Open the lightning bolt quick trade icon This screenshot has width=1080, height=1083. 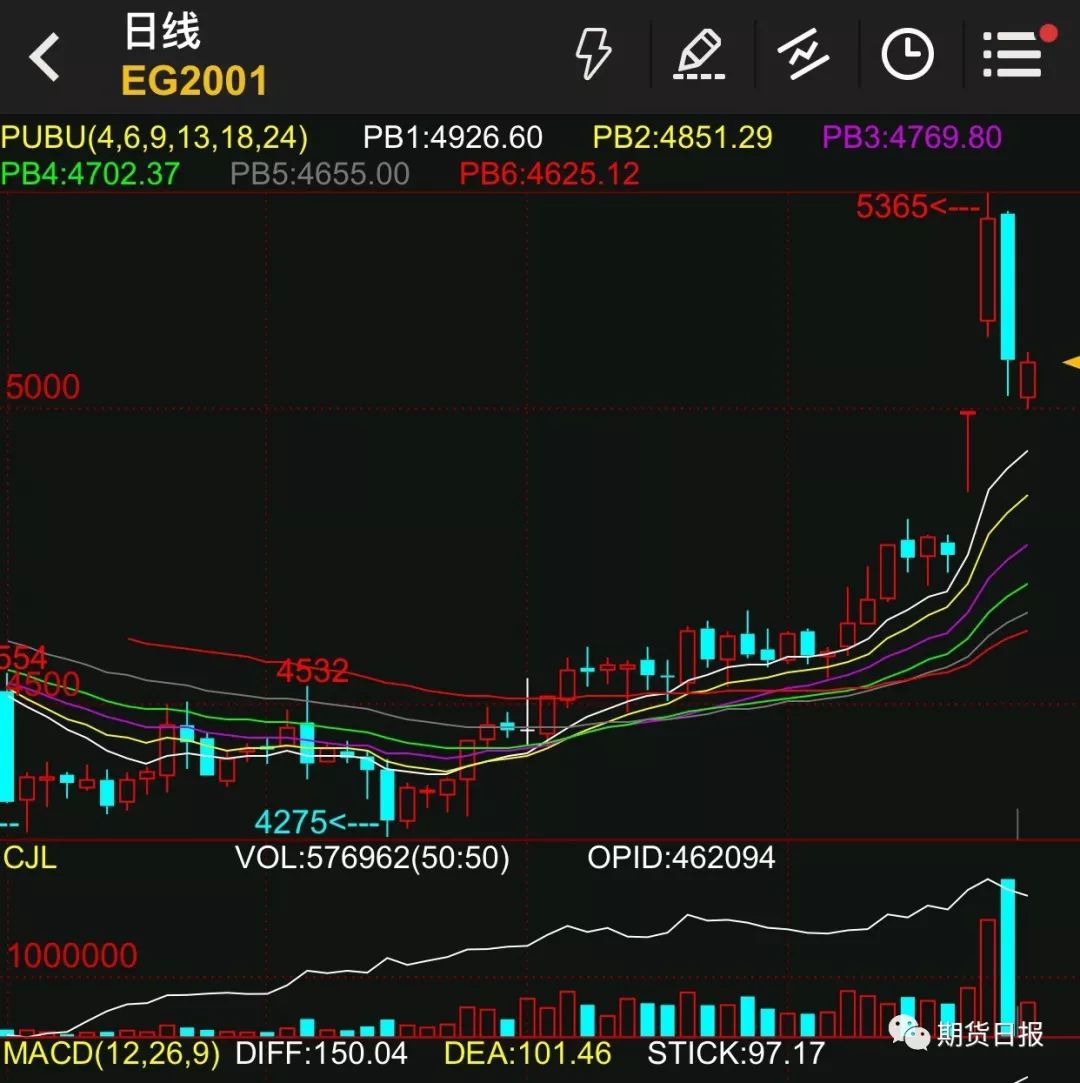click(x=593, y=54)
